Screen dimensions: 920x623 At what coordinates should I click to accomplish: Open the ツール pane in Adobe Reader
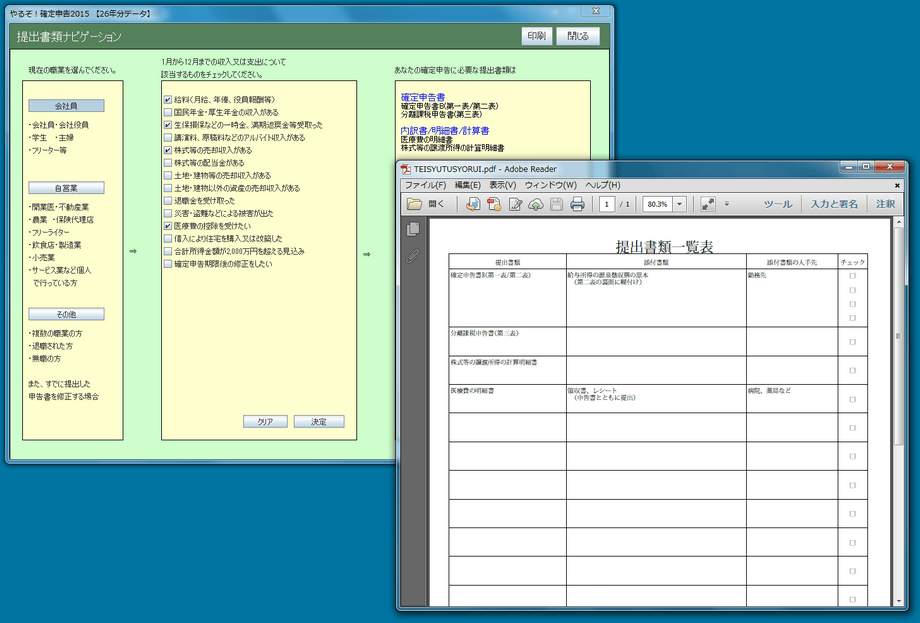point(778,204)
